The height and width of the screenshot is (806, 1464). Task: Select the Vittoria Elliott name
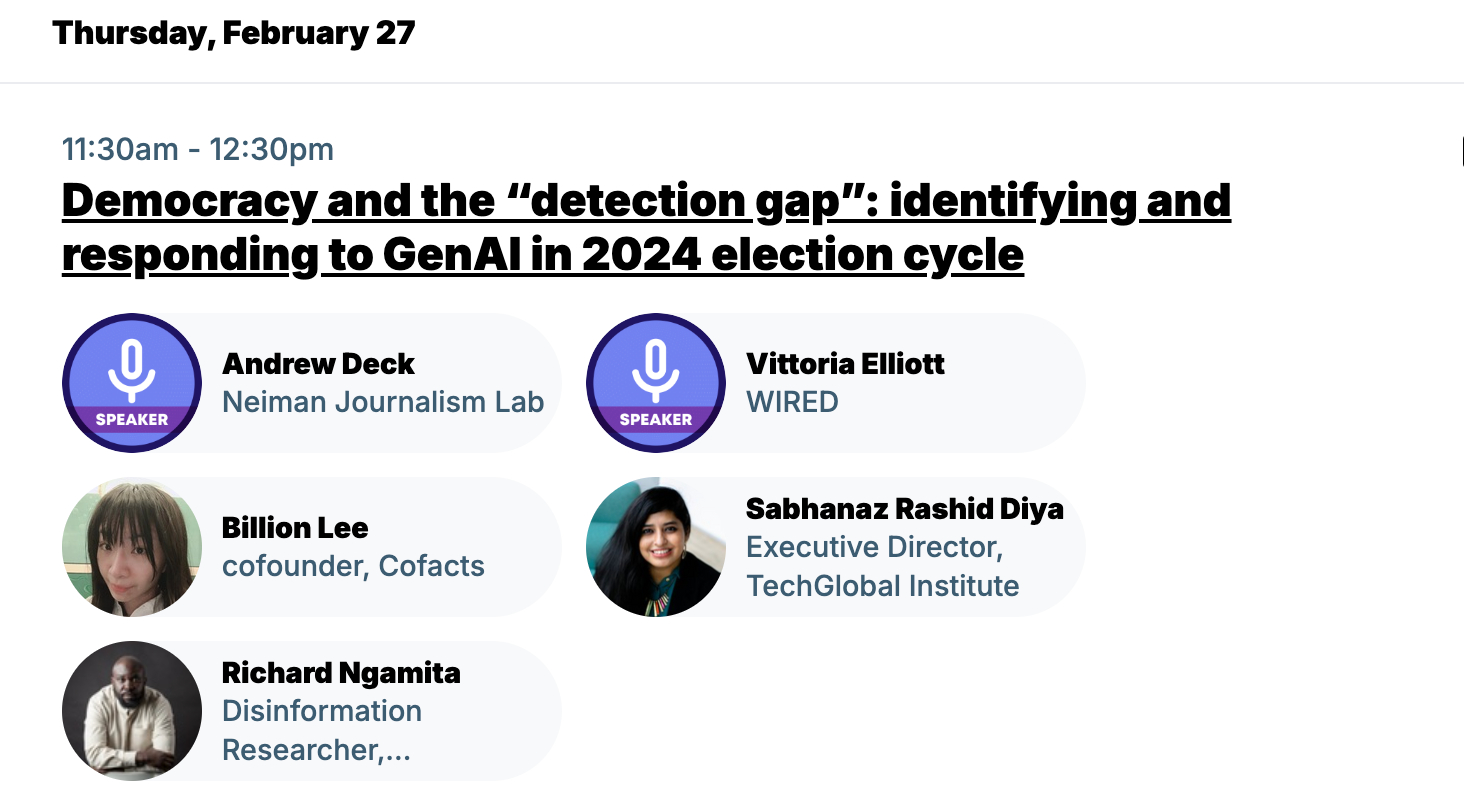point(845,364)
